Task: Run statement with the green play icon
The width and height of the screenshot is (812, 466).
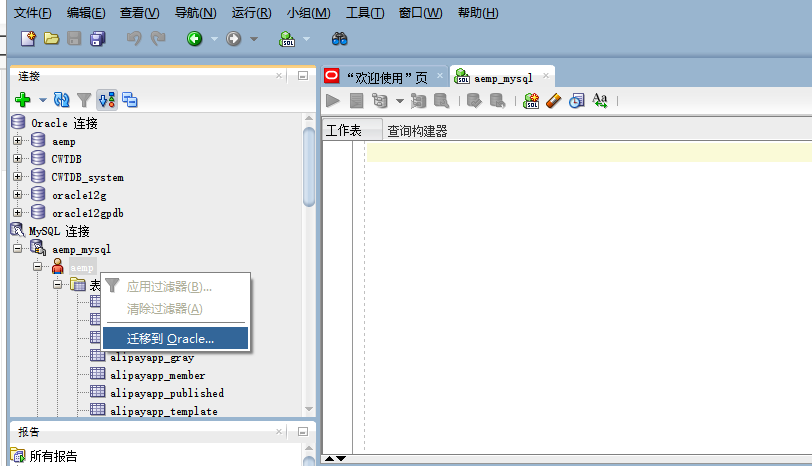Action: 333,100
